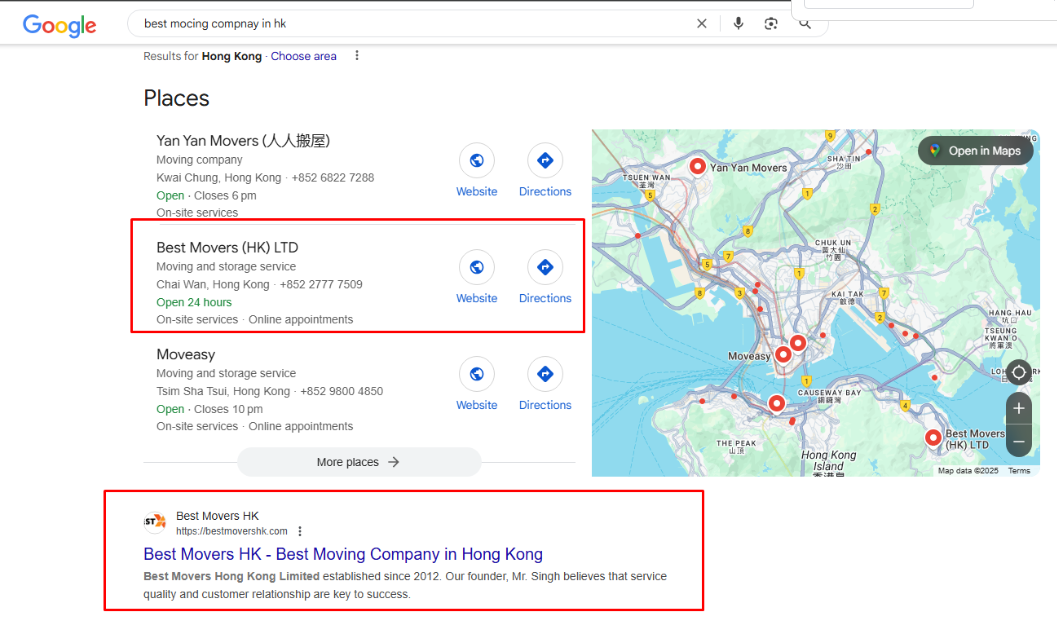The image size is (1057, 633).
Task: Click the magnifier search icon
Action: [805, 24]
